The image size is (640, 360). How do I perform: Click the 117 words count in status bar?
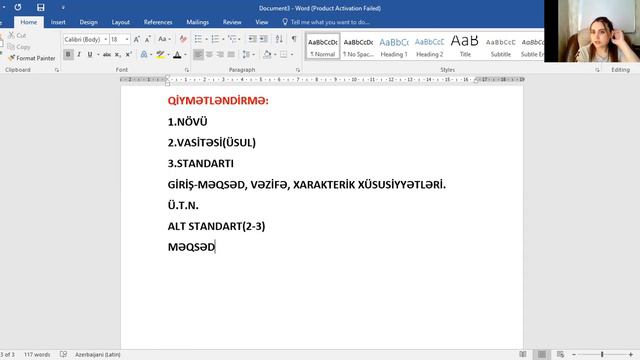point(37,355)
